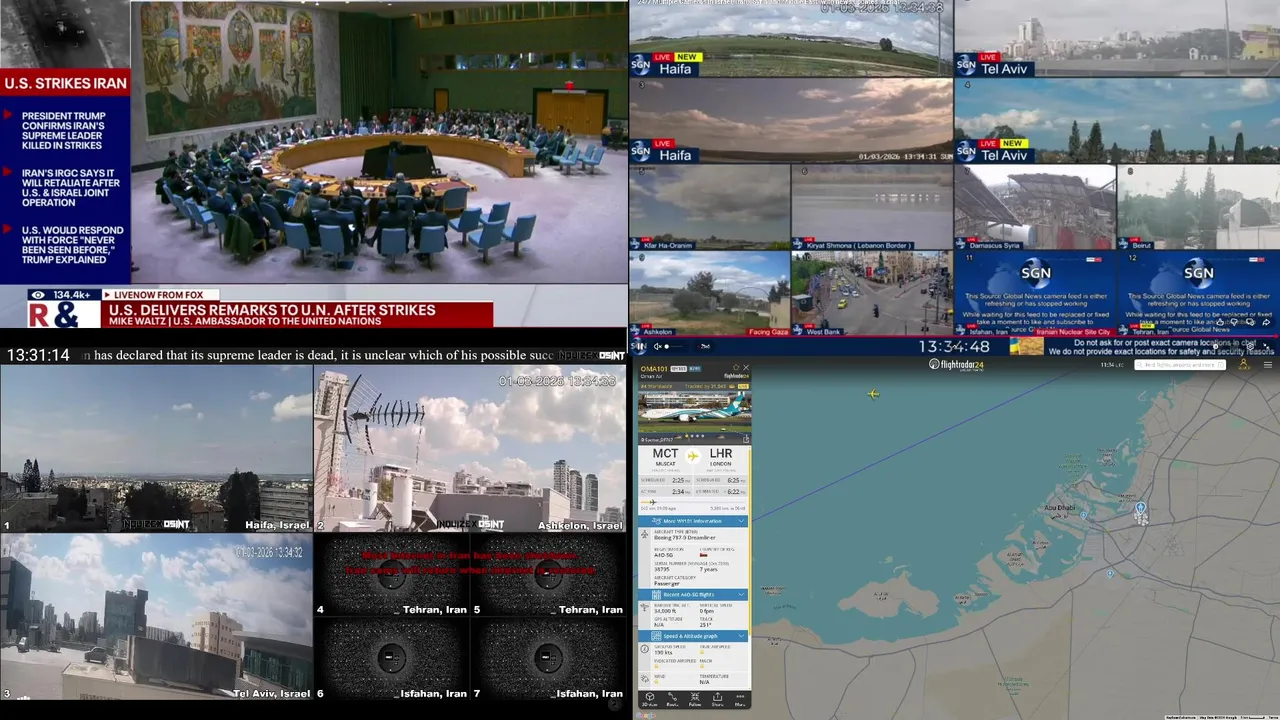
Task: Jump to live on SGN stream
Action: point(704,346)
